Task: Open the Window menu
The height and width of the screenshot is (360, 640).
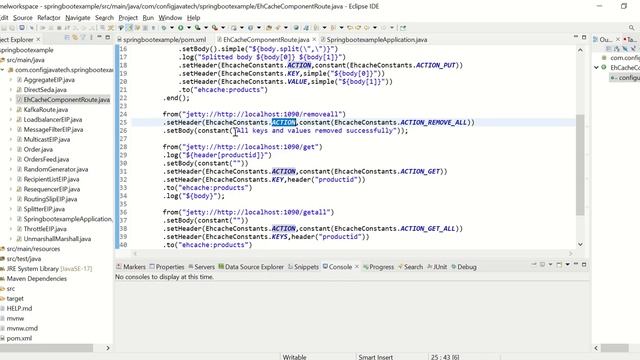Action: [170, 18]
